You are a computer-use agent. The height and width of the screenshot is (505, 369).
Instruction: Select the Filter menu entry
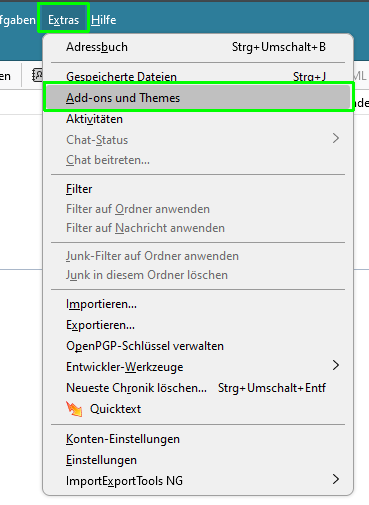tap(198, 189)
